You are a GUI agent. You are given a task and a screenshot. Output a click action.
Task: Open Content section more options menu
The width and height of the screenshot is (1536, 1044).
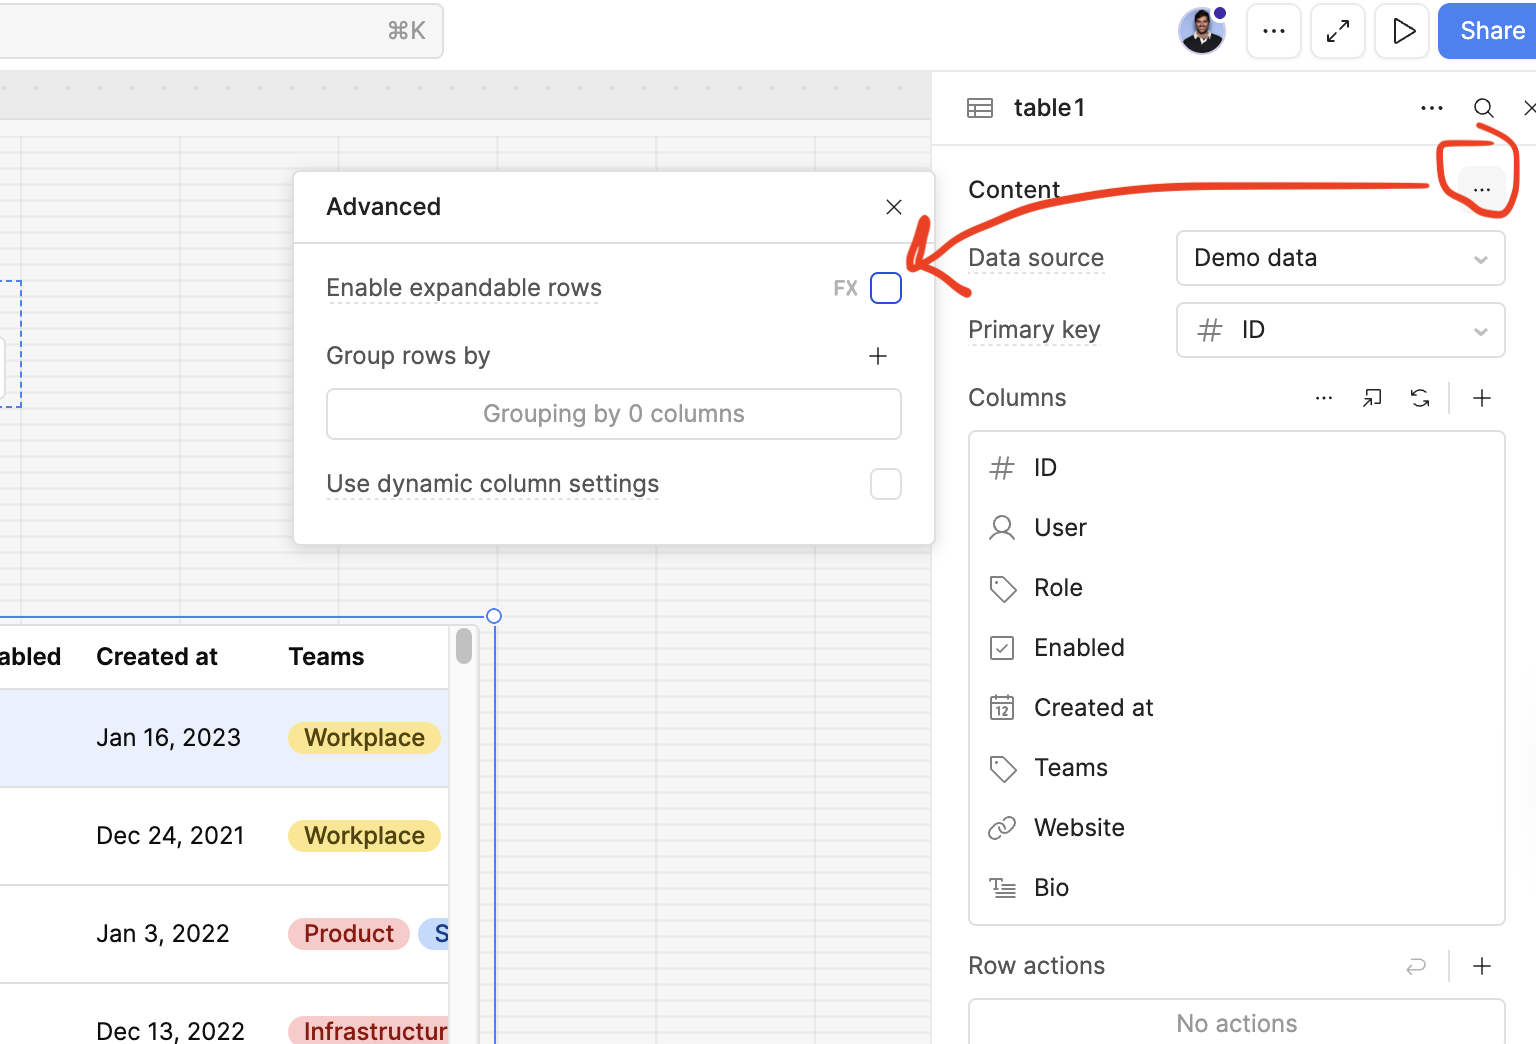1481,189
